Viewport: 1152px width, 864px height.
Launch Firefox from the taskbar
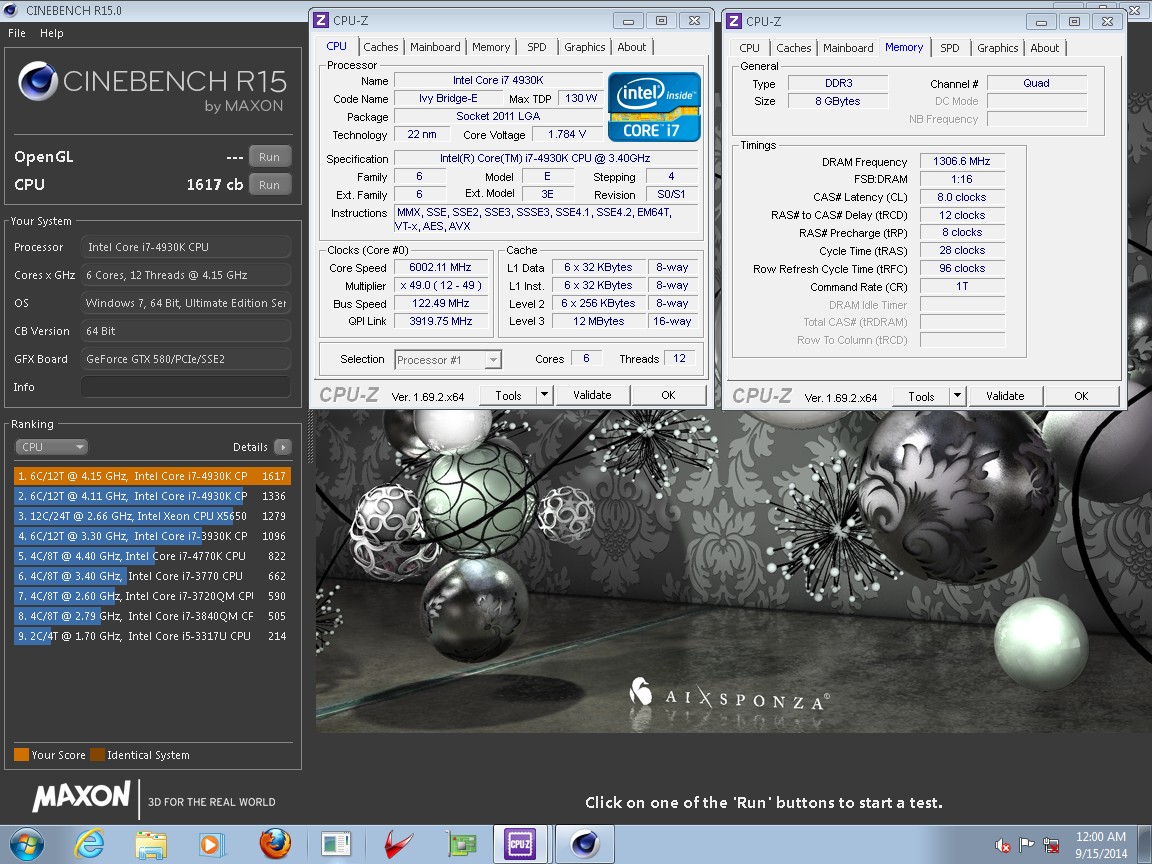[x=274, y=844]
